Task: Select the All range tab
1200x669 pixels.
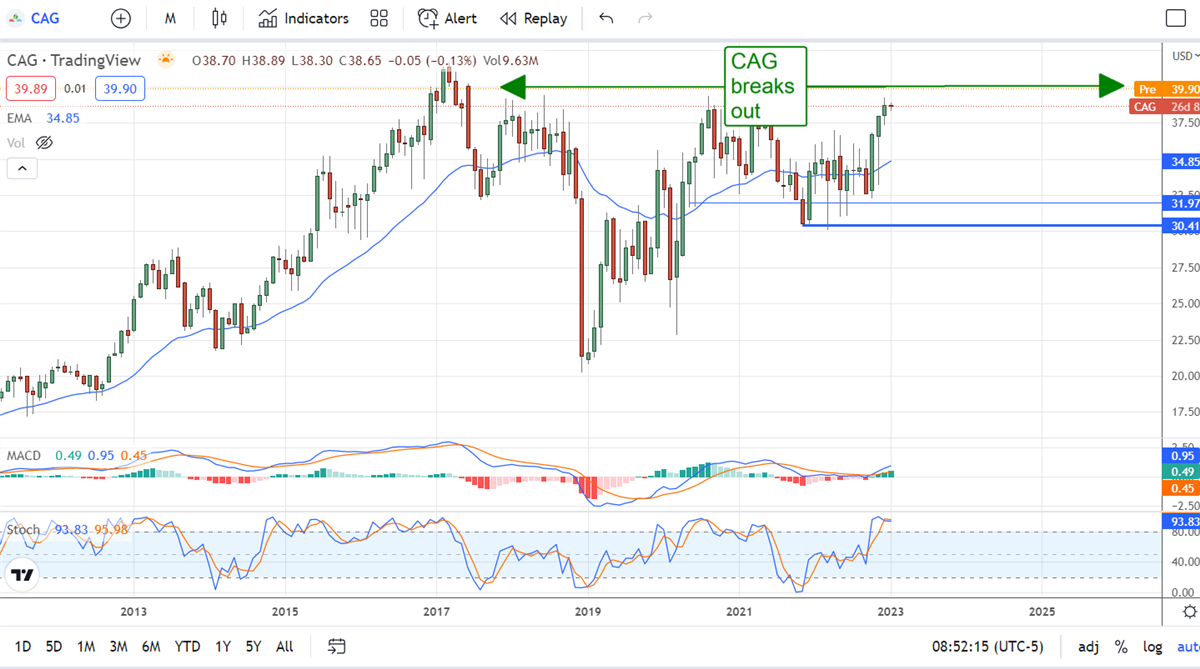Action: [x=284, y=647]
